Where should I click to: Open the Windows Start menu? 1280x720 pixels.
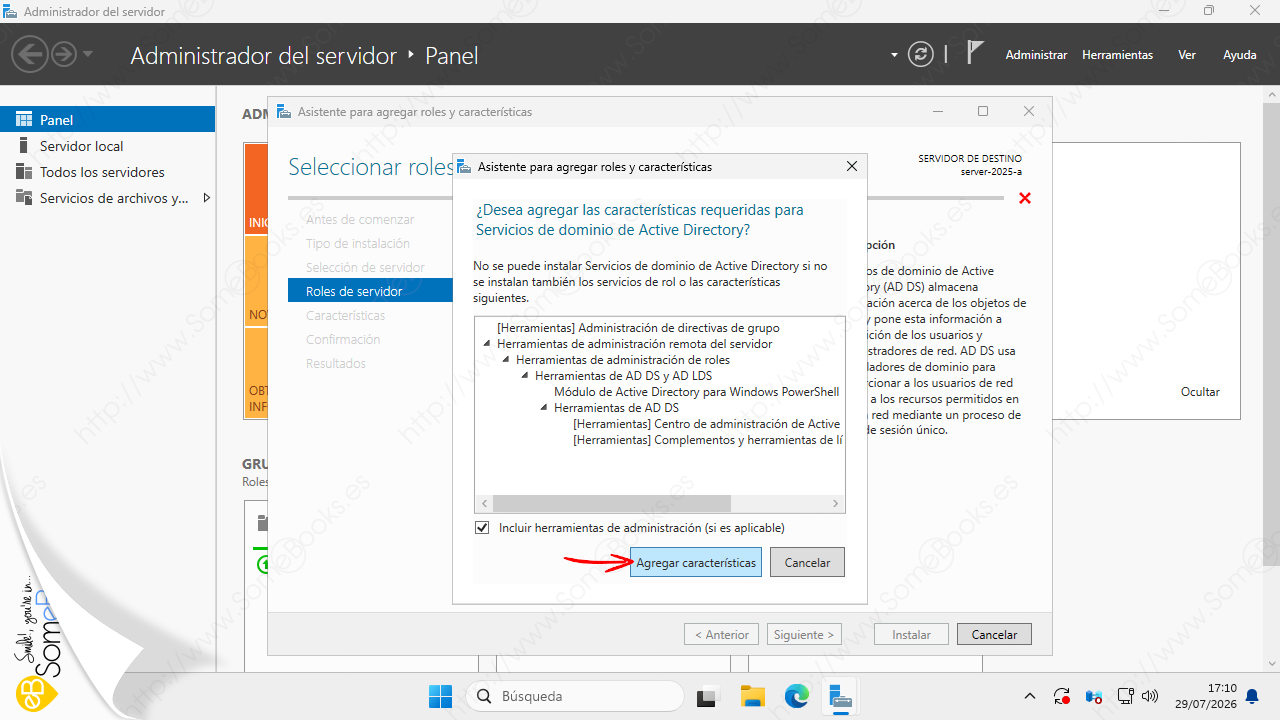point(440,696)
